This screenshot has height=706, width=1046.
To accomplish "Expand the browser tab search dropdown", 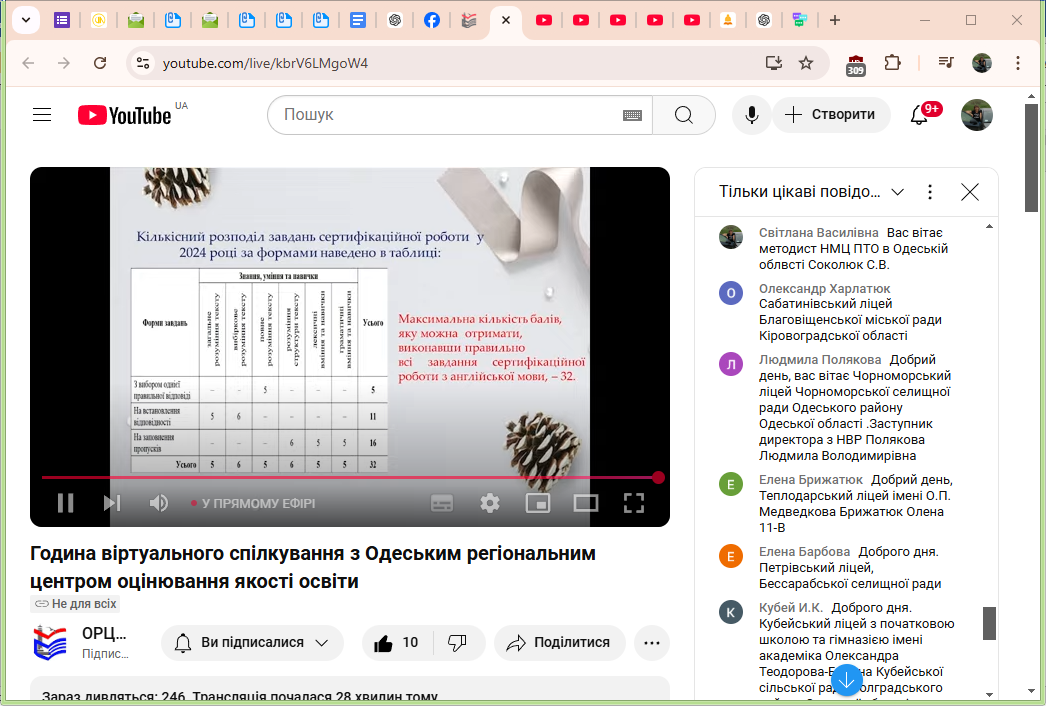I will click(x=25, y=20).
